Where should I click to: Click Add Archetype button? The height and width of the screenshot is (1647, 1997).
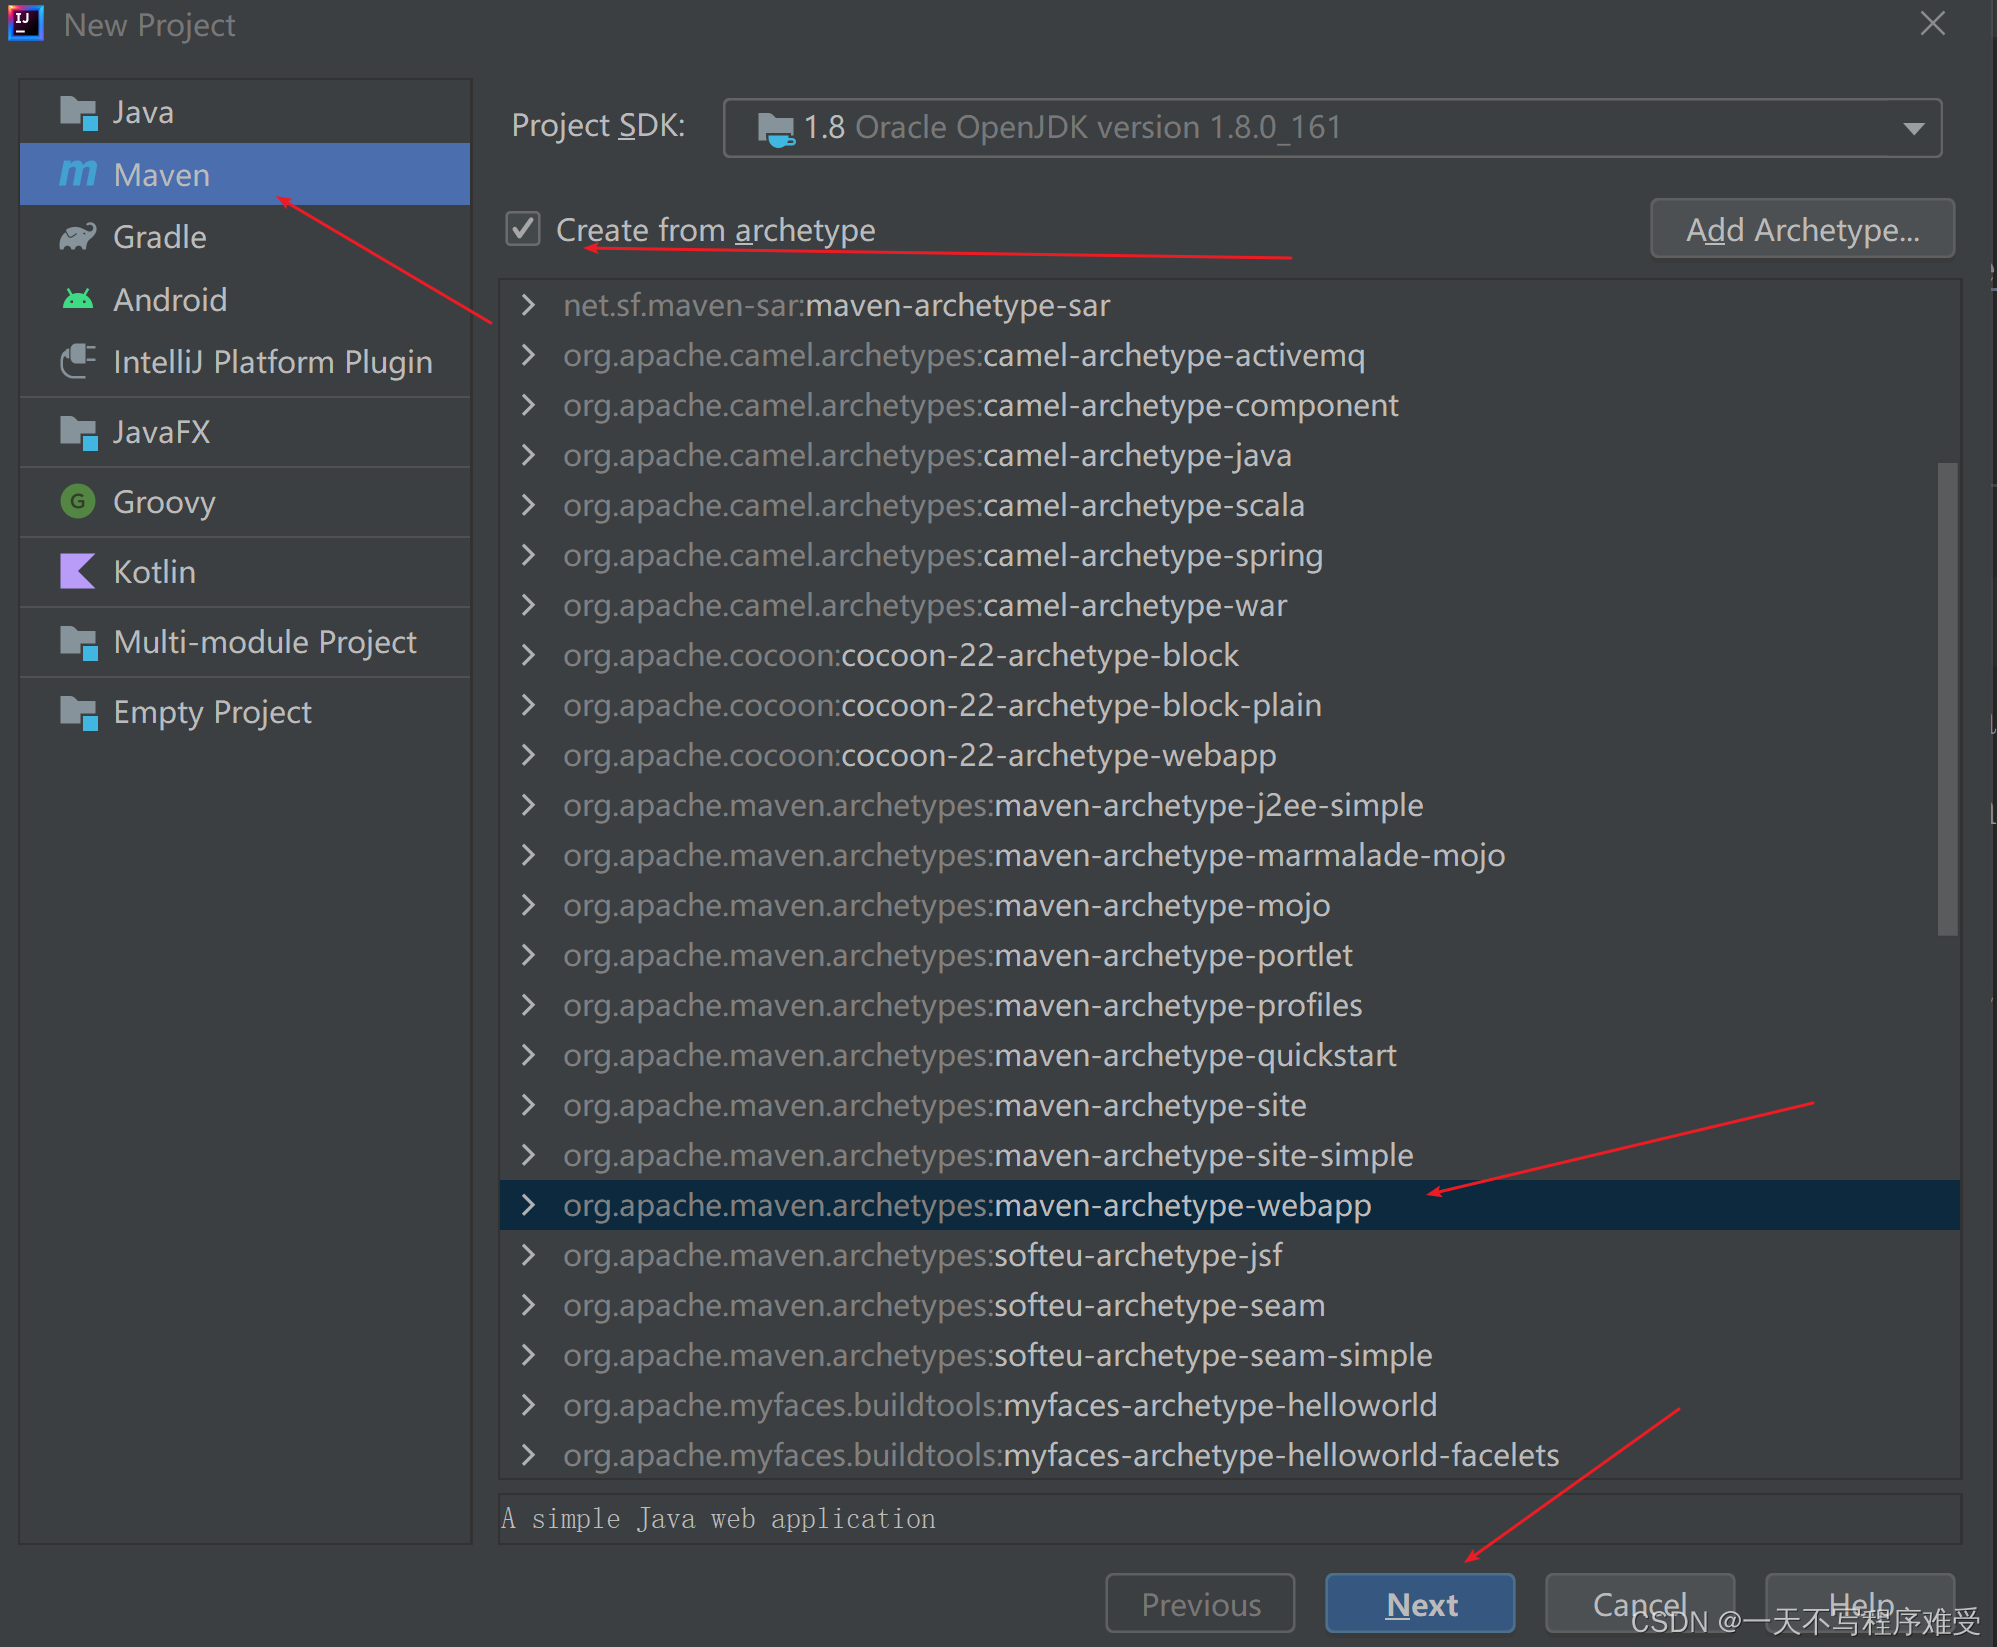1802,229
